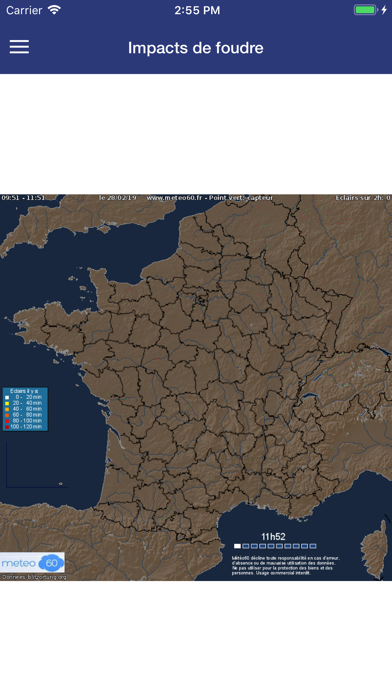Click the 'Eclairs il y a' legend header
Image resolution: width=392 pixels, height=696 pixels.
click(24, 391)
